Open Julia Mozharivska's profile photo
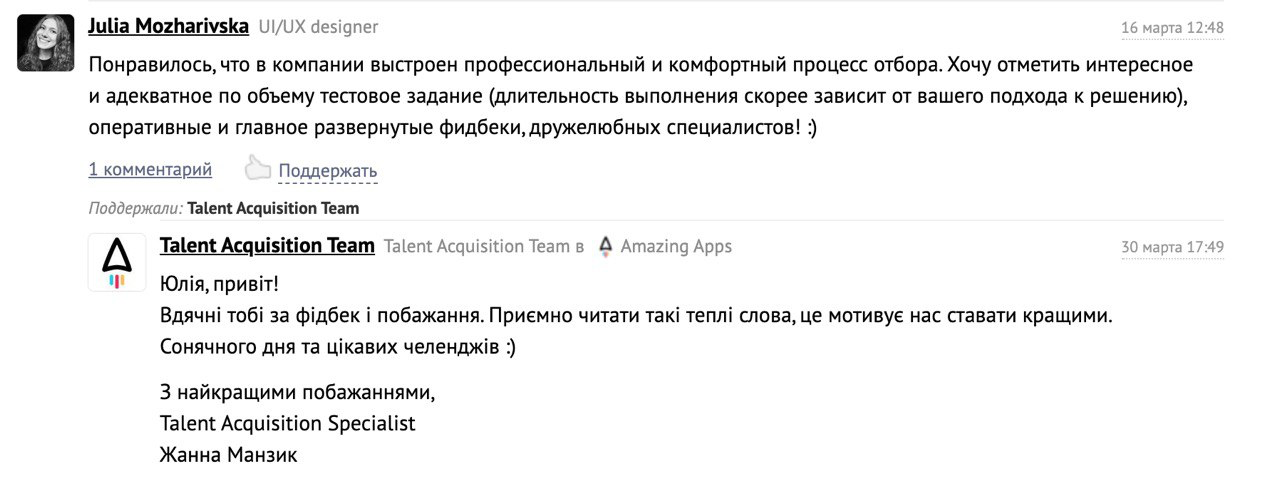The height and width of the screenshot is (499, 1280). point(45,43)
